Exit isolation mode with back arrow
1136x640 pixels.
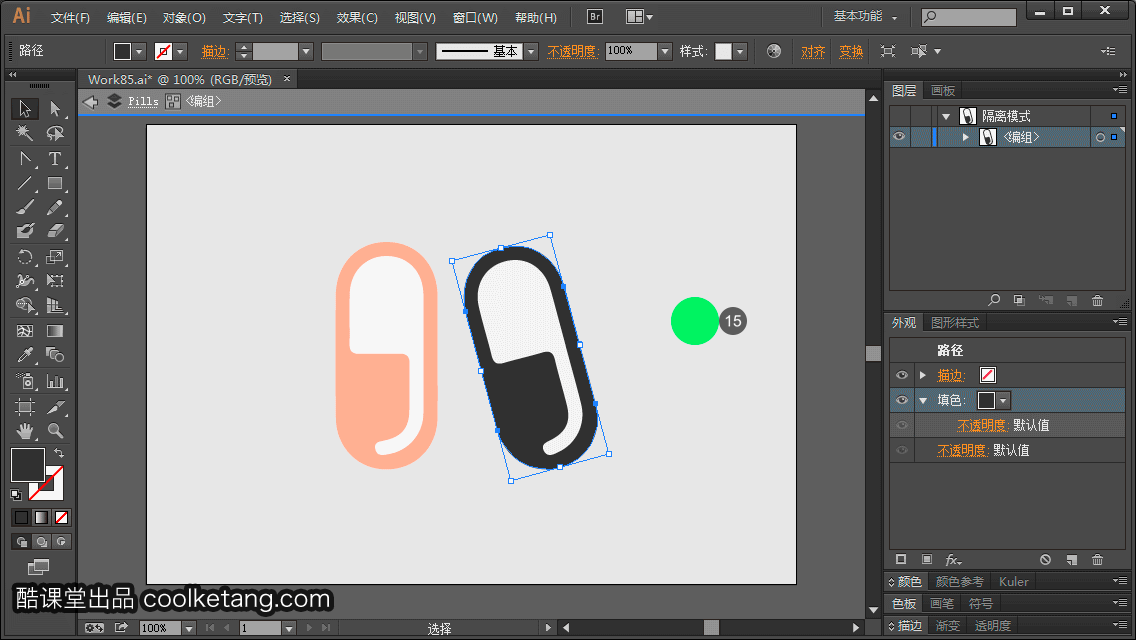91,101
